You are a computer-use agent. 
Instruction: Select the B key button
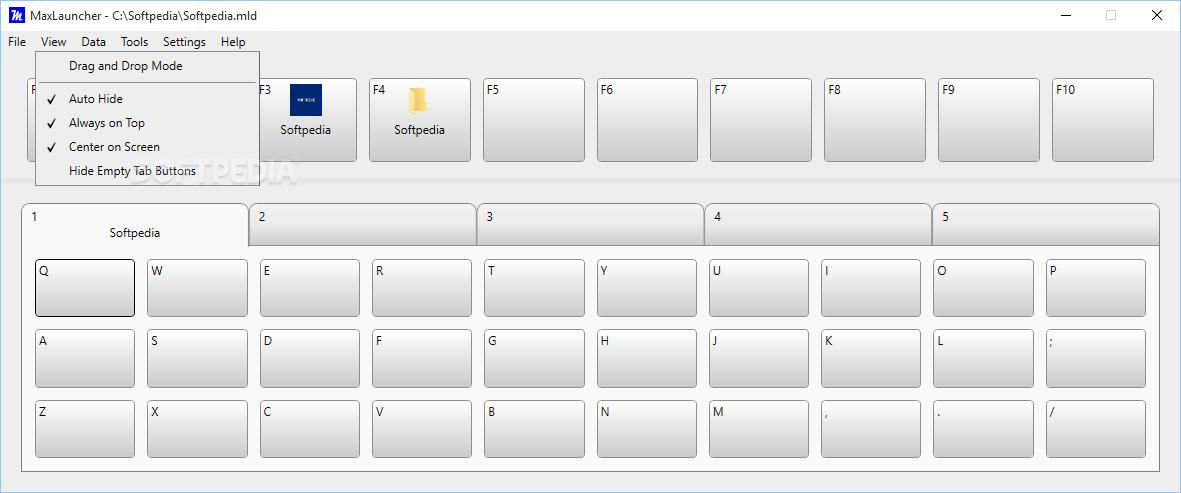(x=534, y=429)
